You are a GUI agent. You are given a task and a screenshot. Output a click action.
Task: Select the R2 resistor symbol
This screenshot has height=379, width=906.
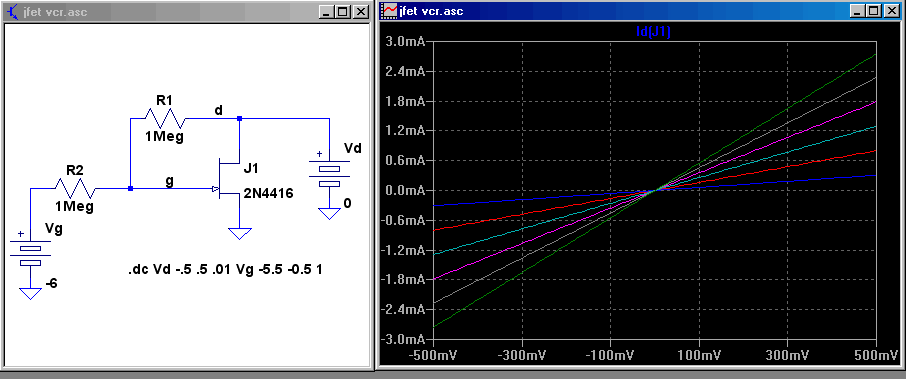point(75,188)
